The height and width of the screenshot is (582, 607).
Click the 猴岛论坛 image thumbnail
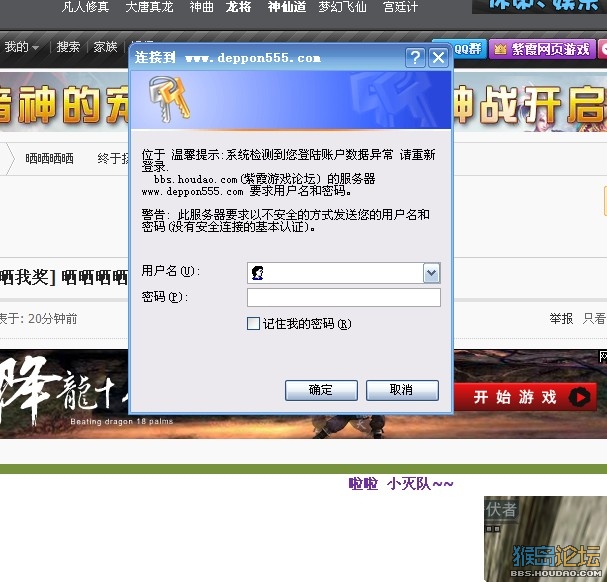pos(545,539)
